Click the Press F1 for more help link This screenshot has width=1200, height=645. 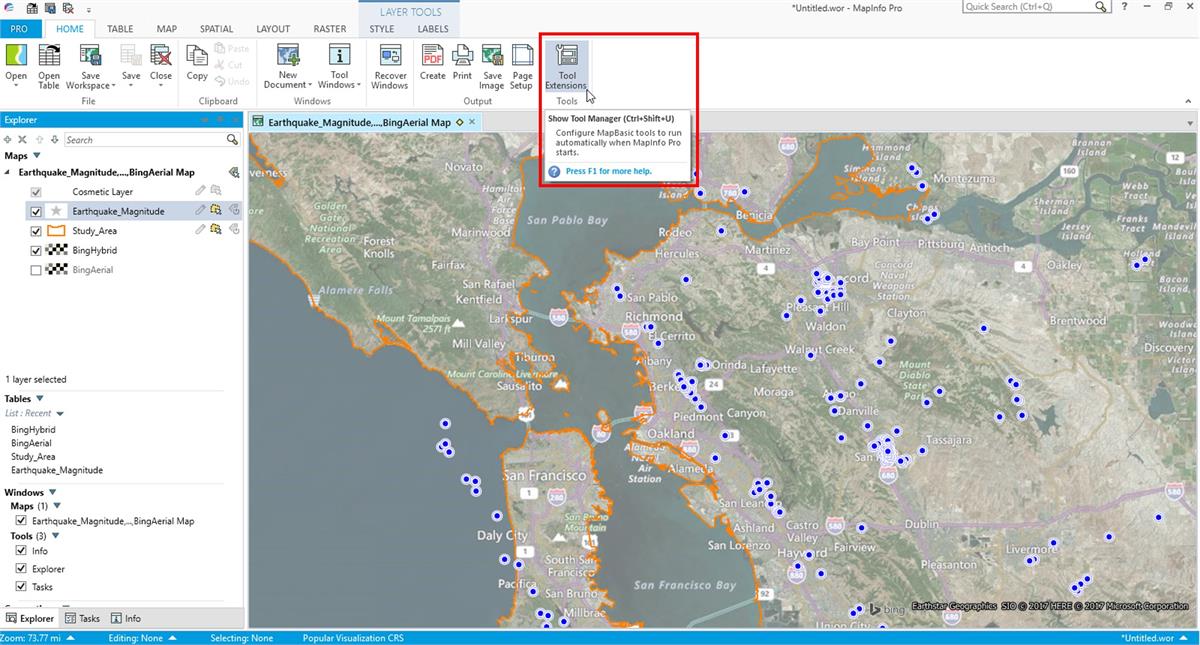[x=608, y=171]
